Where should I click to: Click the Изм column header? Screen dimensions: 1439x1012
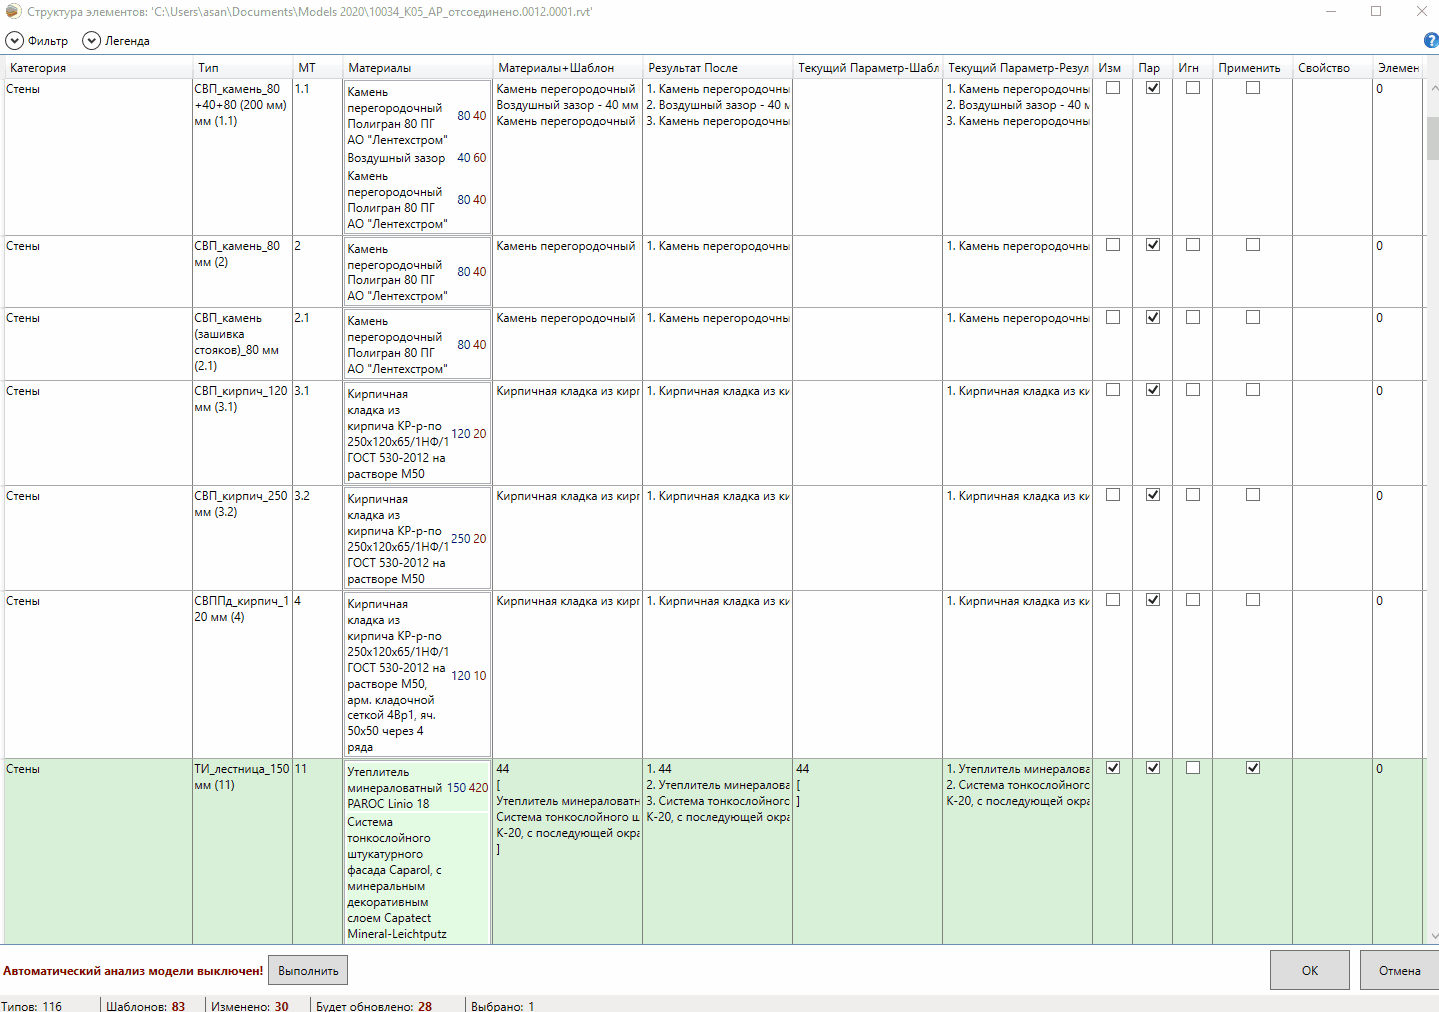tap(1112, 68)
